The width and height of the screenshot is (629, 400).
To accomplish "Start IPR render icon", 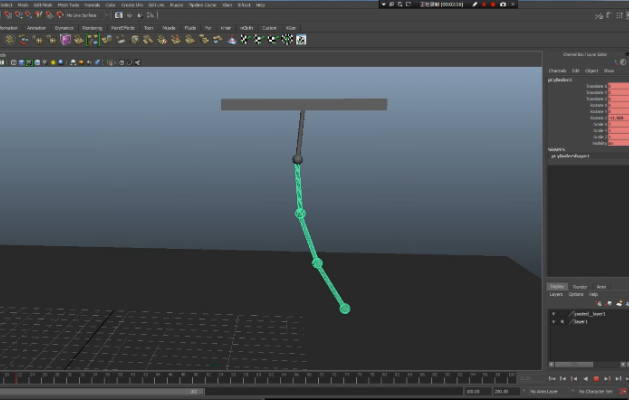I will click(140, 15).
